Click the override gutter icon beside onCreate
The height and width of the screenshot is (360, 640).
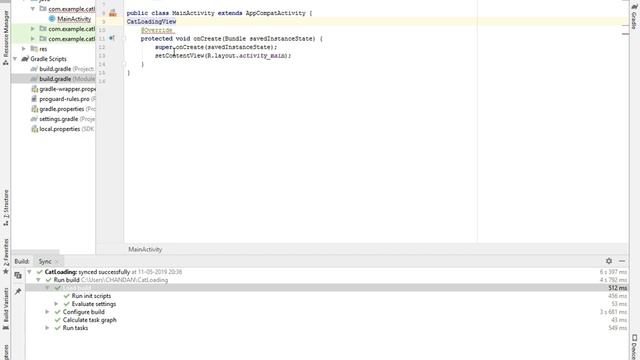point(111,38)
